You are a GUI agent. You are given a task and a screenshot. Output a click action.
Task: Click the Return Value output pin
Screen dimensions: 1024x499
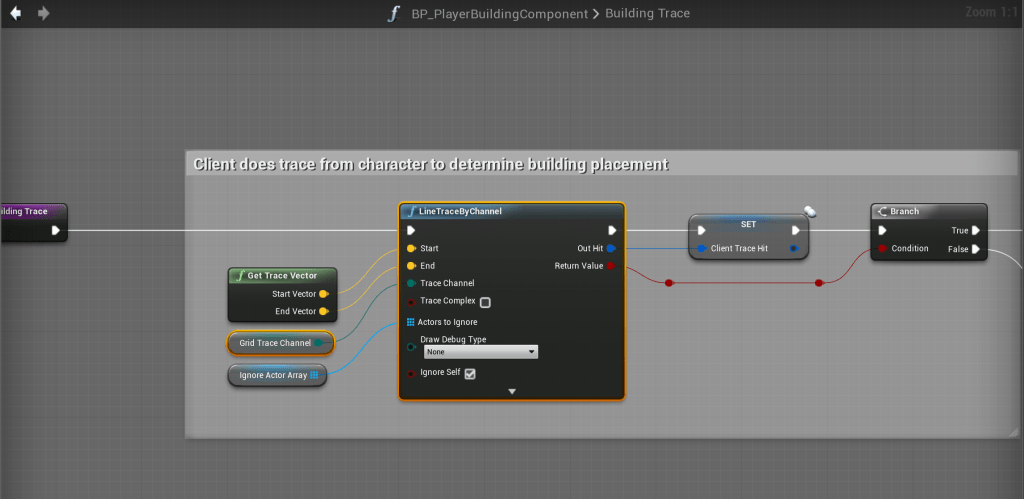[611, 266]
